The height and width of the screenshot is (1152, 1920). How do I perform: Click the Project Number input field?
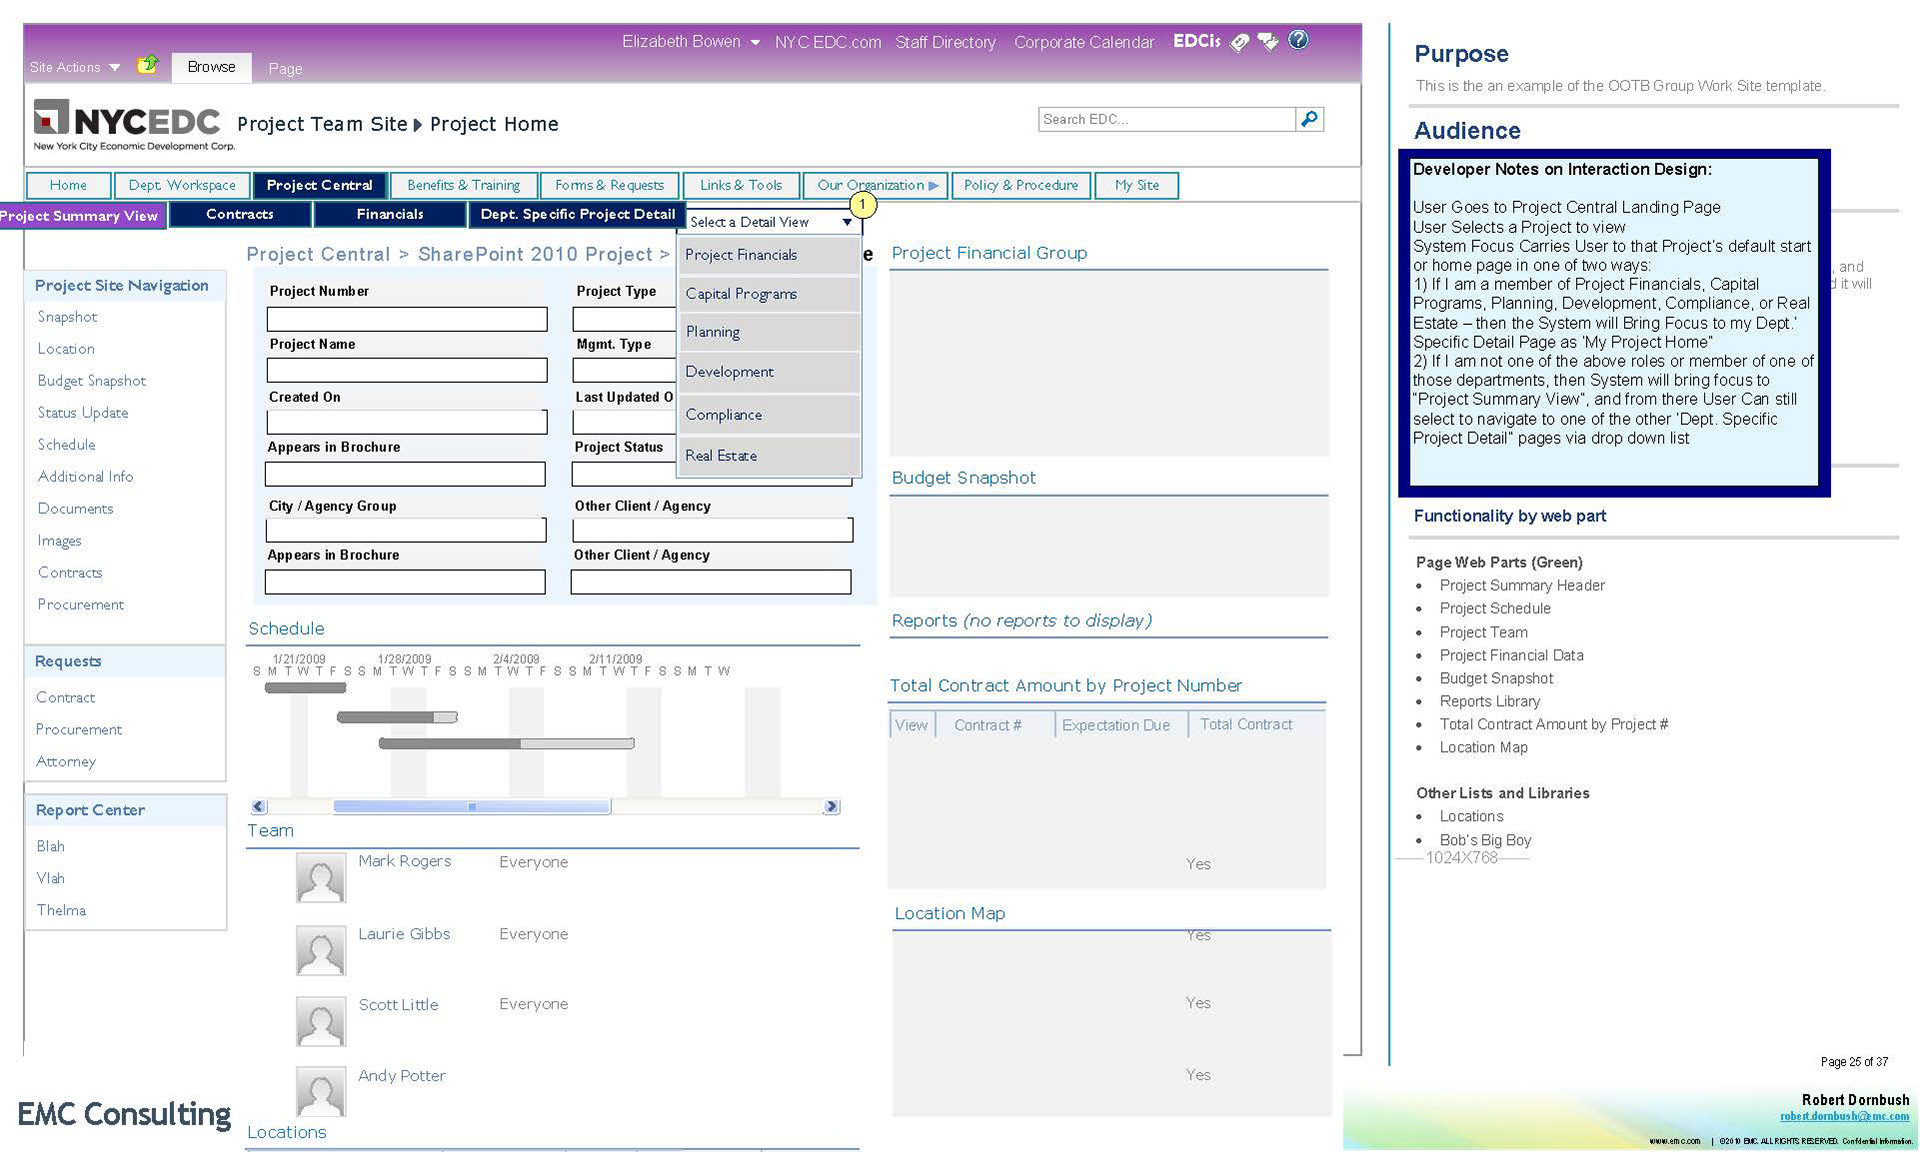click(407, 319)
